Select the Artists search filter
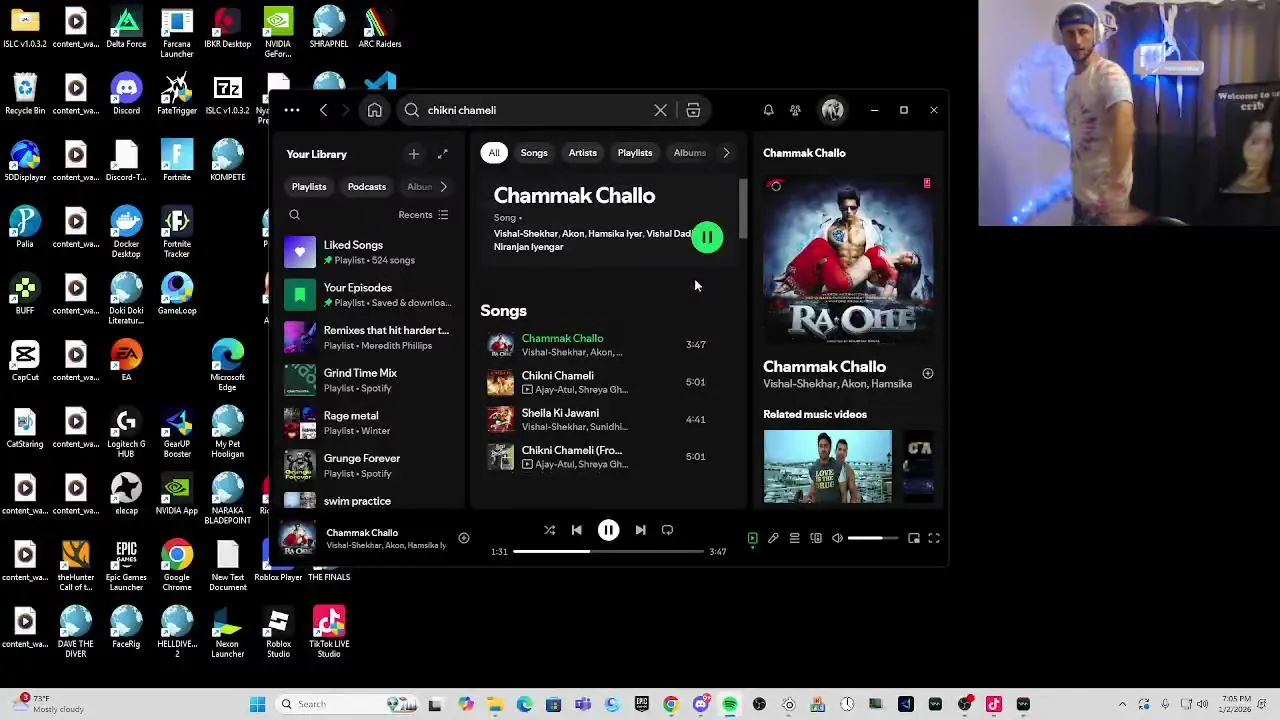The image size is (1280, 720). pos(582,153)
